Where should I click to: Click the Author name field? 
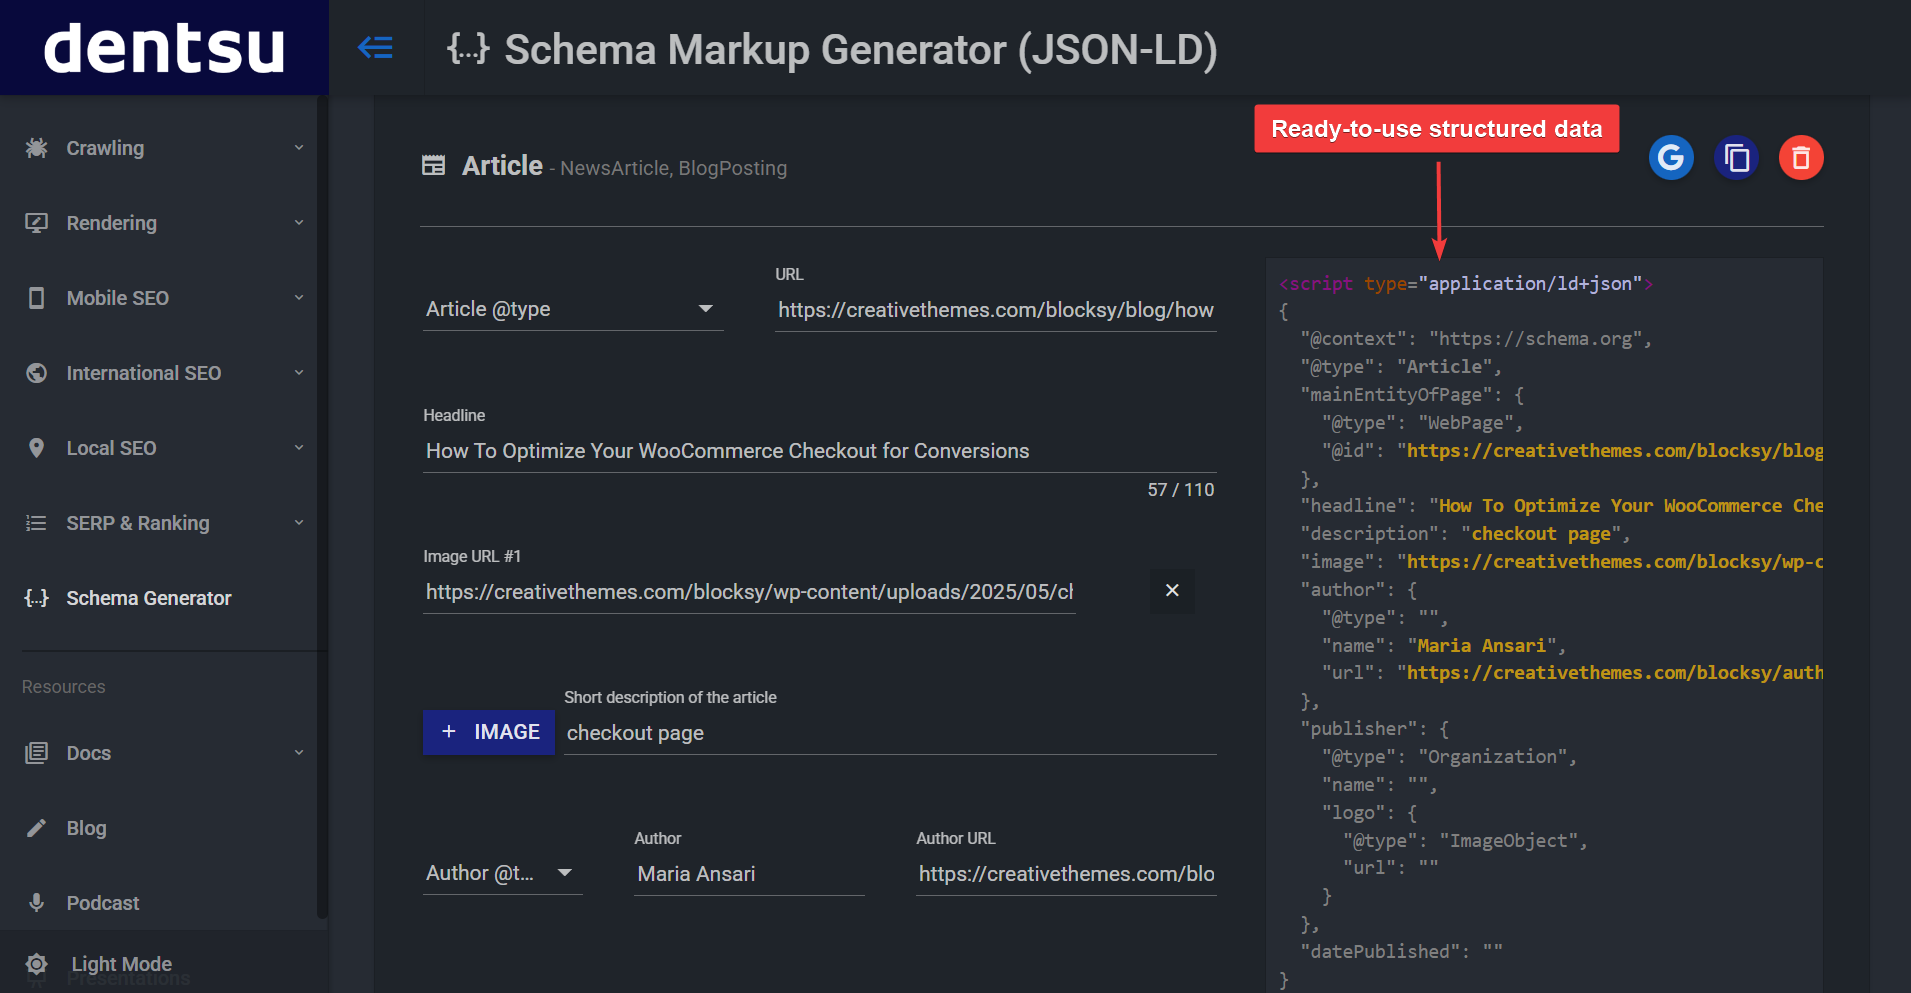coord(749,874)
